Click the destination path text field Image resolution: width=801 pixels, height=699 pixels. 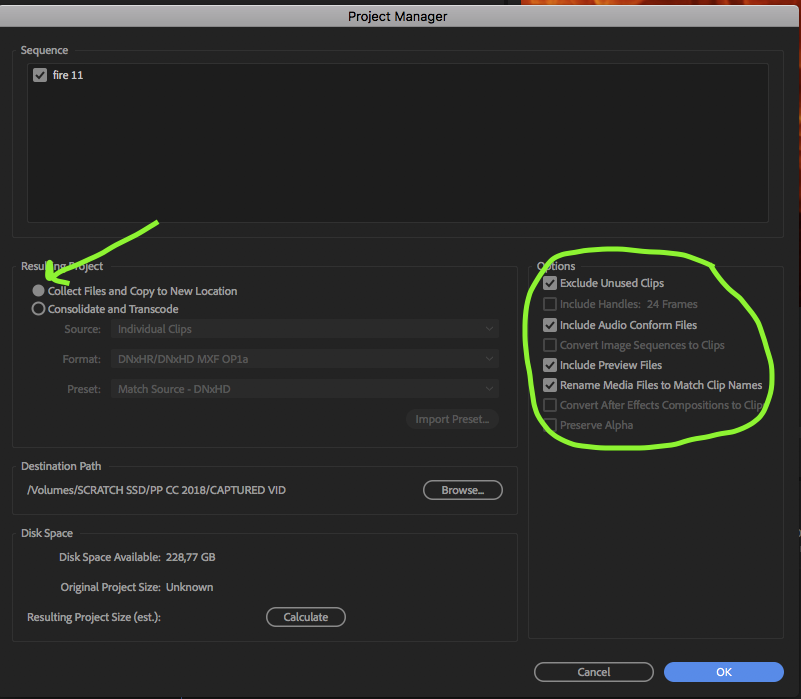(150, 490)
